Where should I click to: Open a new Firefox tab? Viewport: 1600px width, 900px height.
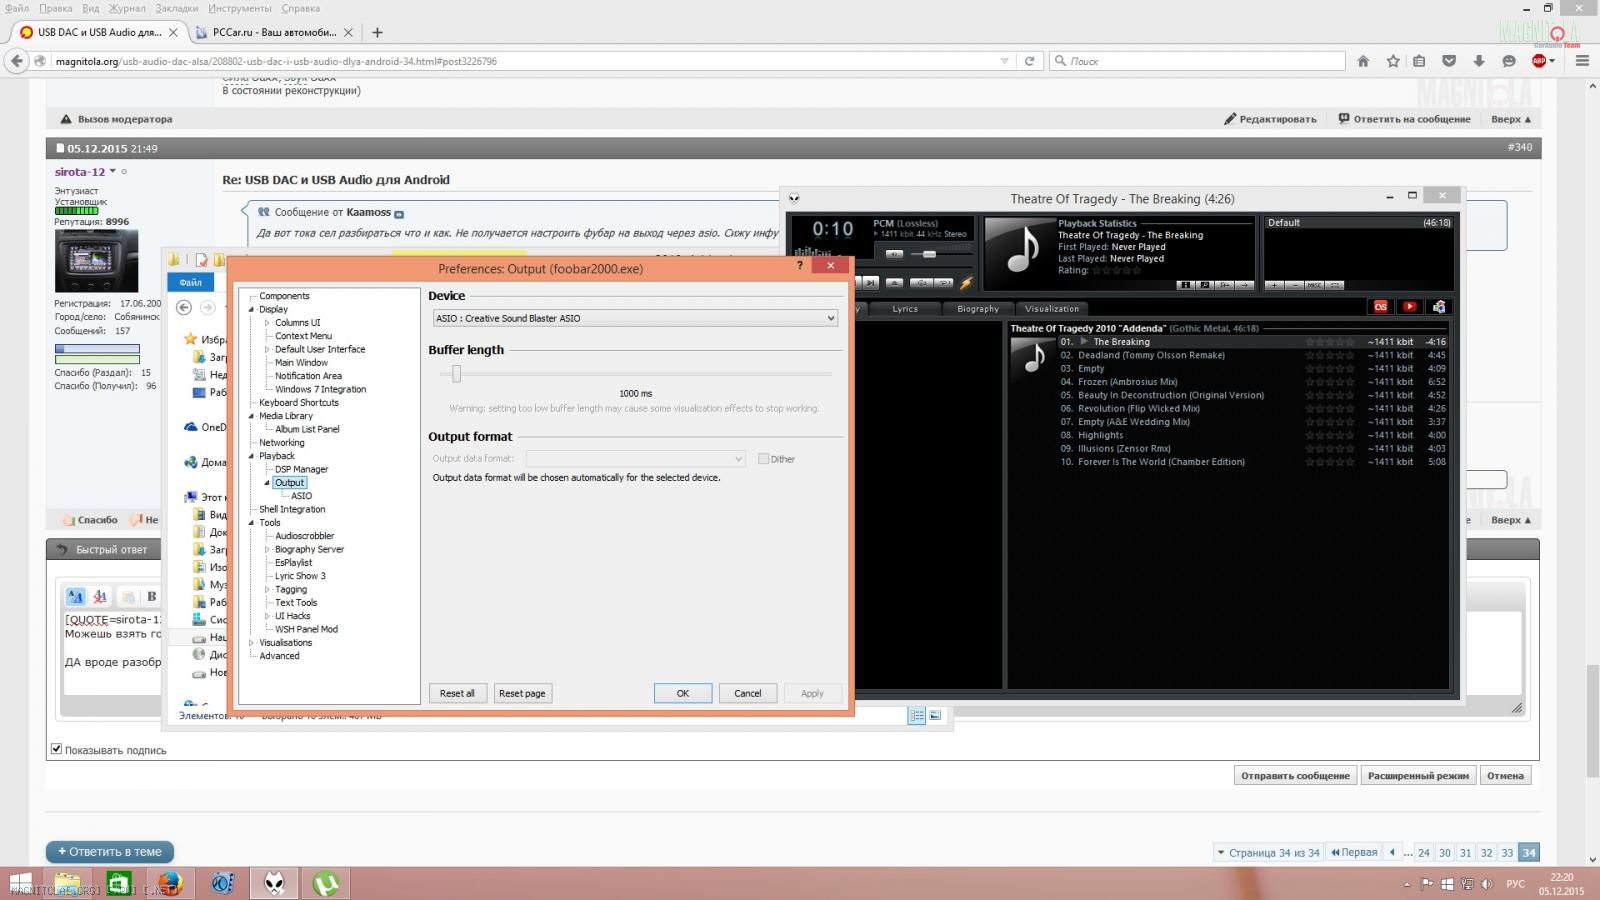377,32
